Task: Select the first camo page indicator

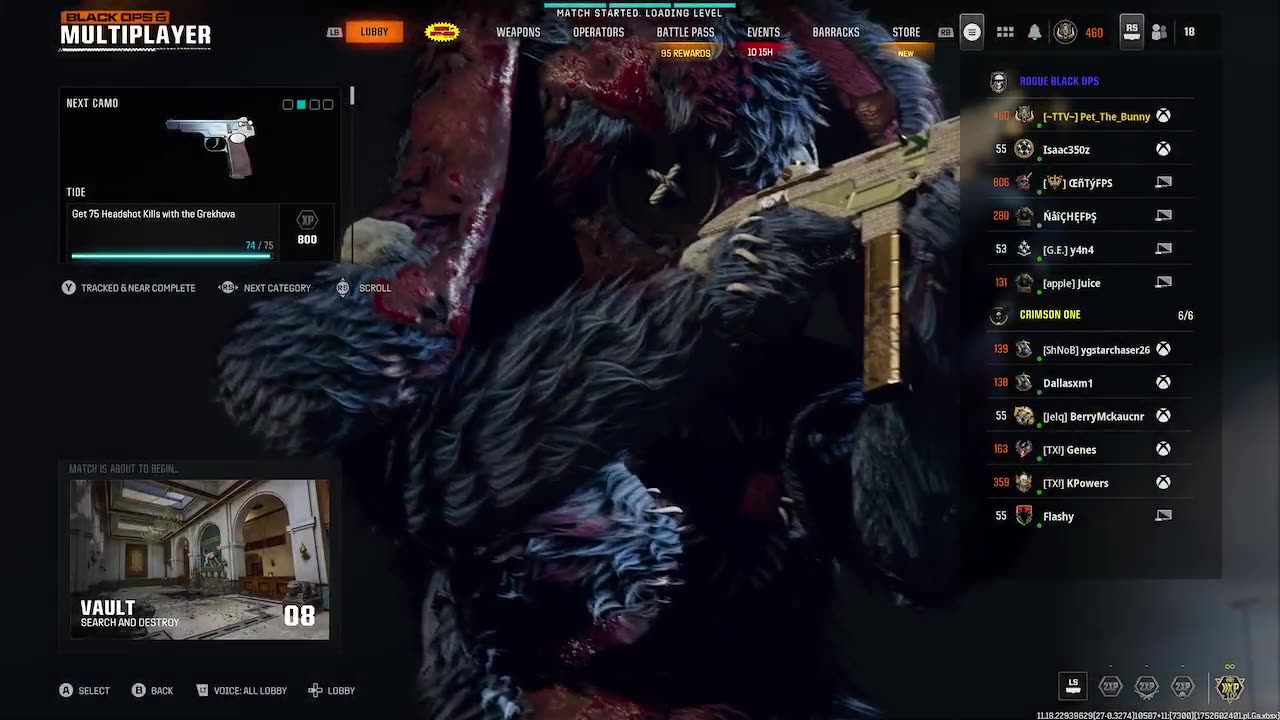Action: click(288, 104)
